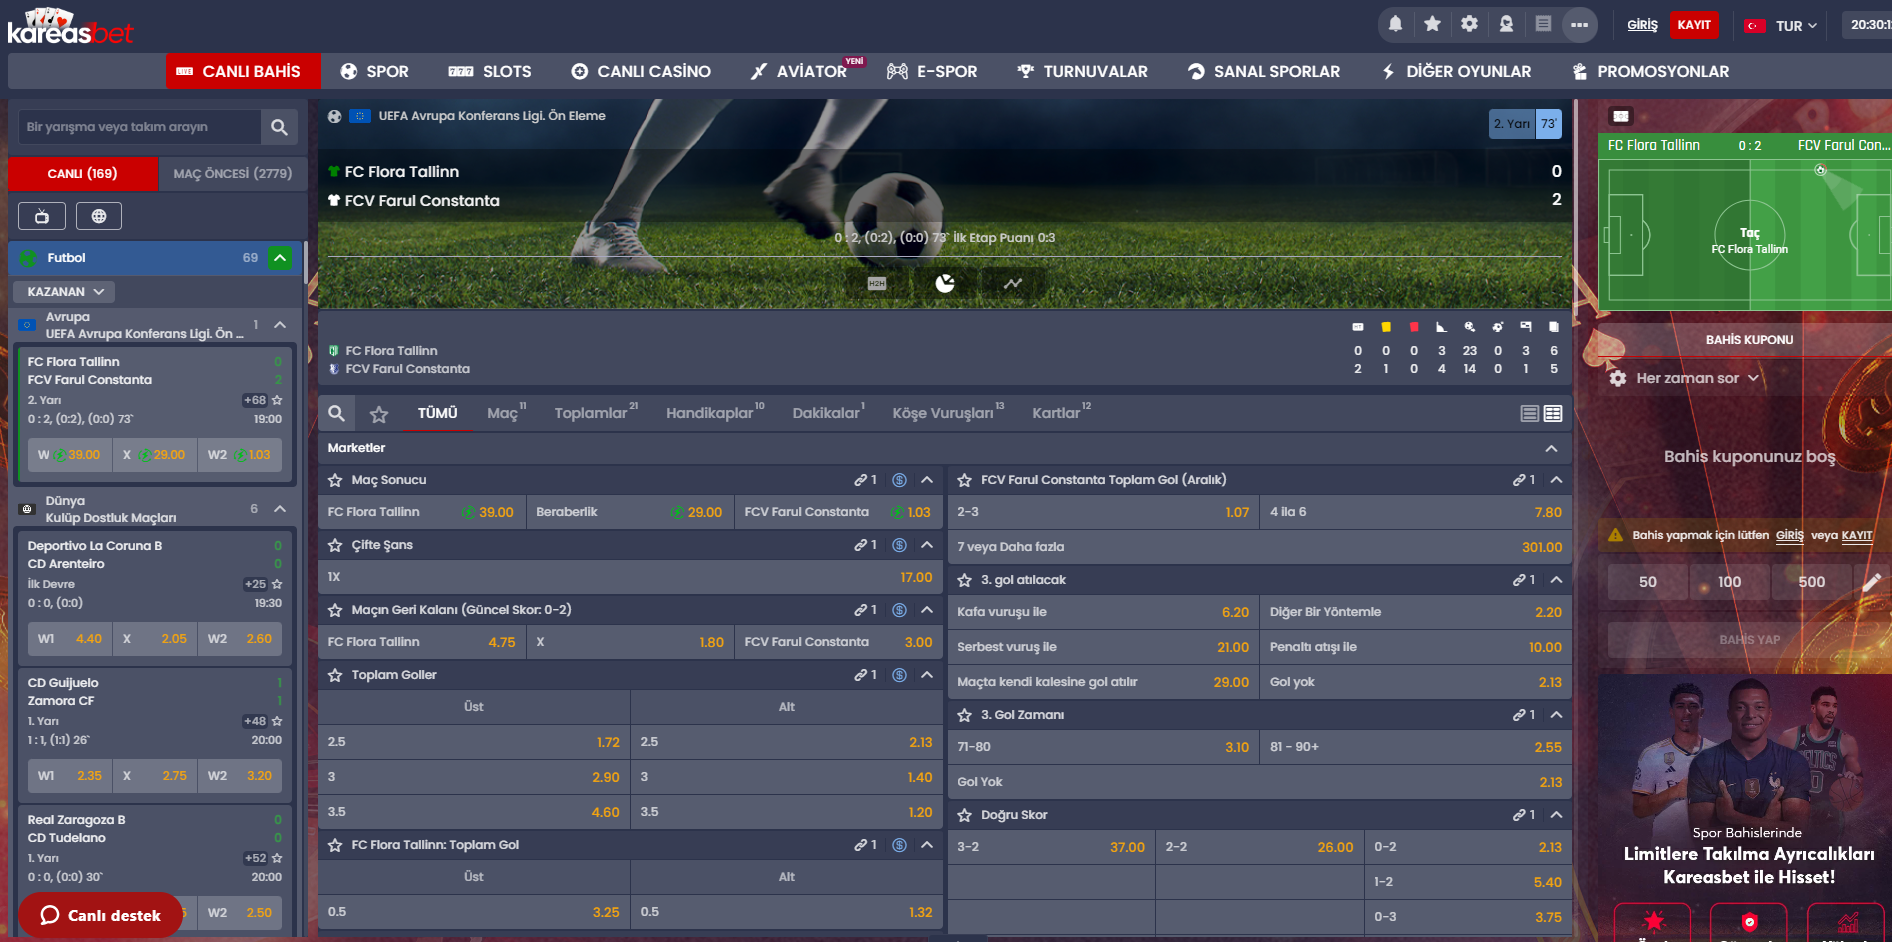1892x942 pixels.
Task: Open the pie chart statistics icon
Action: (x=945, y=283)
